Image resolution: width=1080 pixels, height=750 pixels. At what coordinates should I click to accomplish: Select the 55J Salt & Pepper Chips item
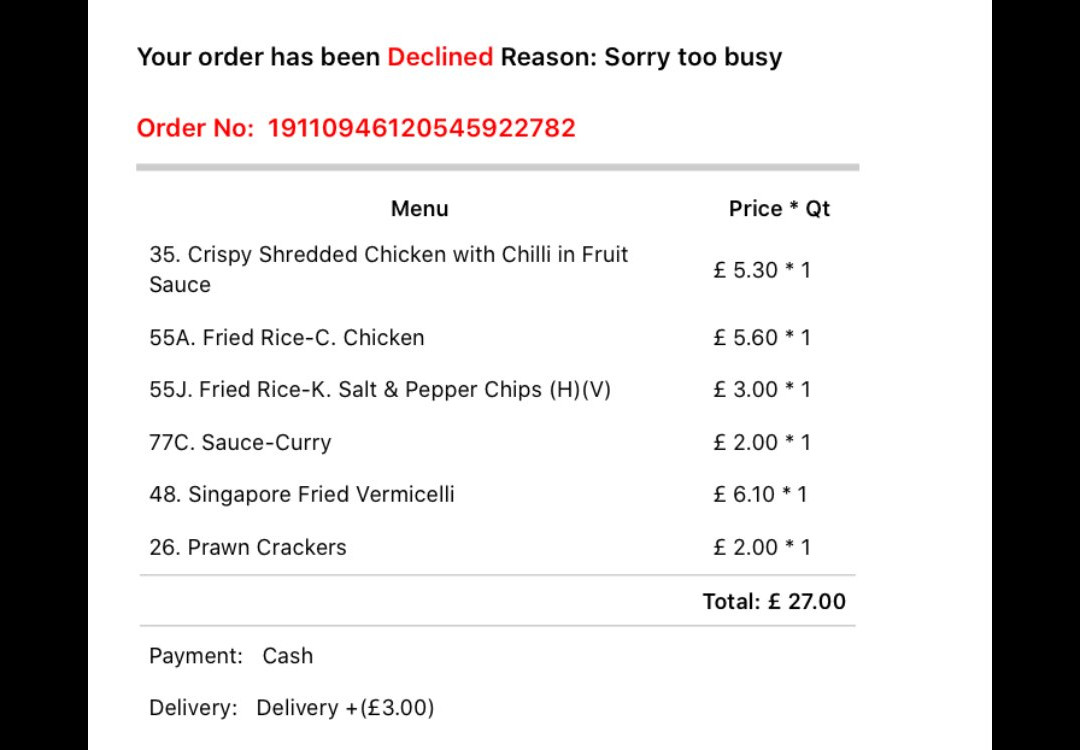[380, 390]
